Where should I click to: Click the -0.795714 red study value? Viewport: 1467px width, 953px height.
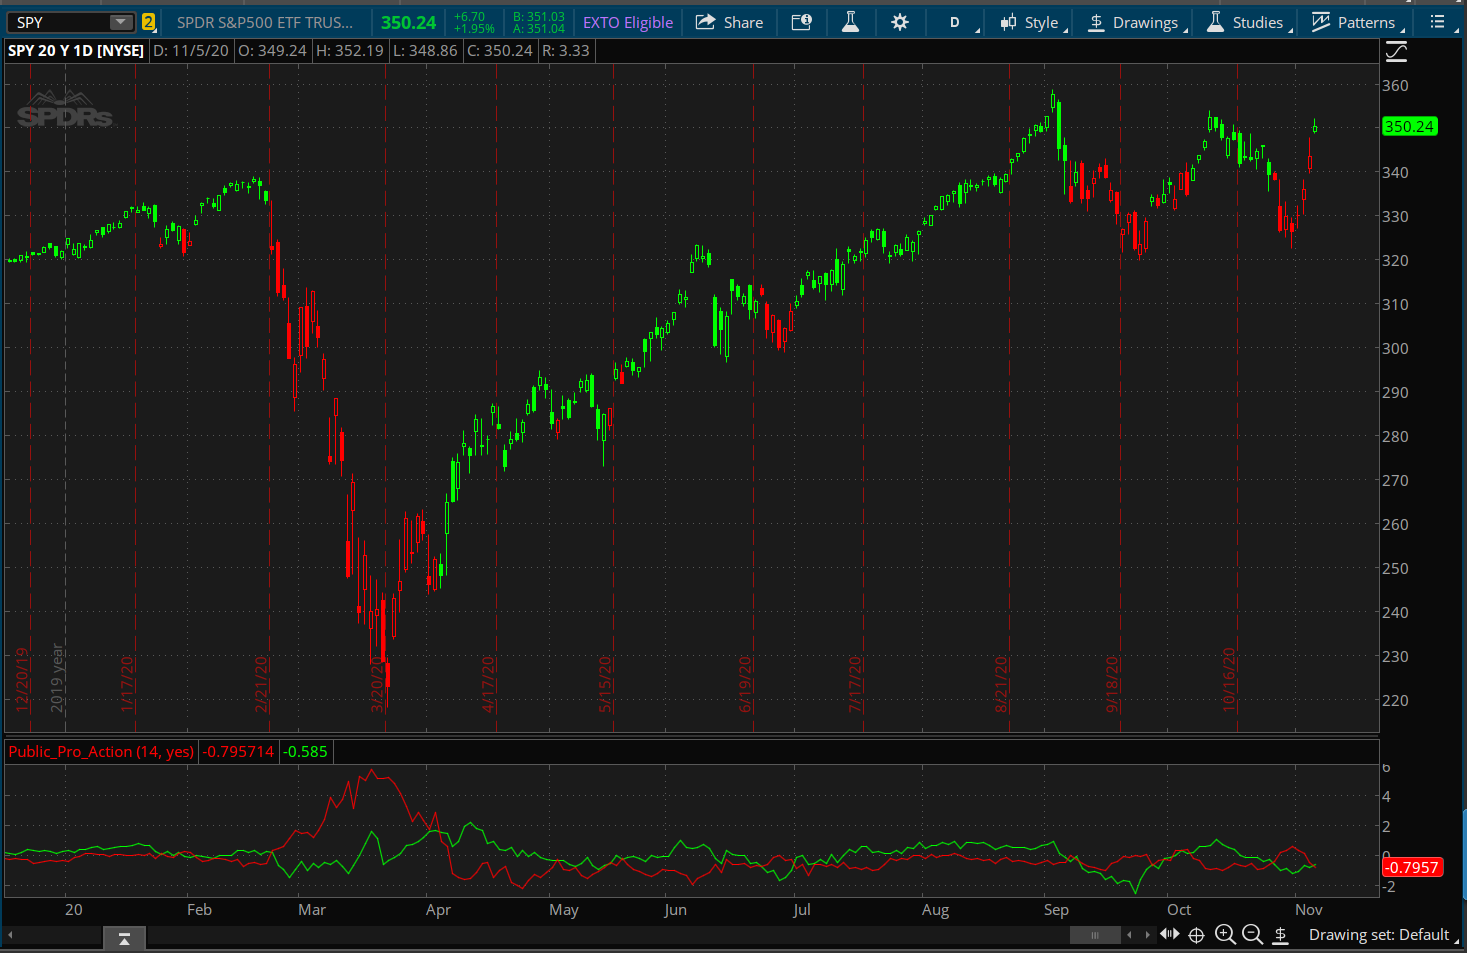coord(239,752)
